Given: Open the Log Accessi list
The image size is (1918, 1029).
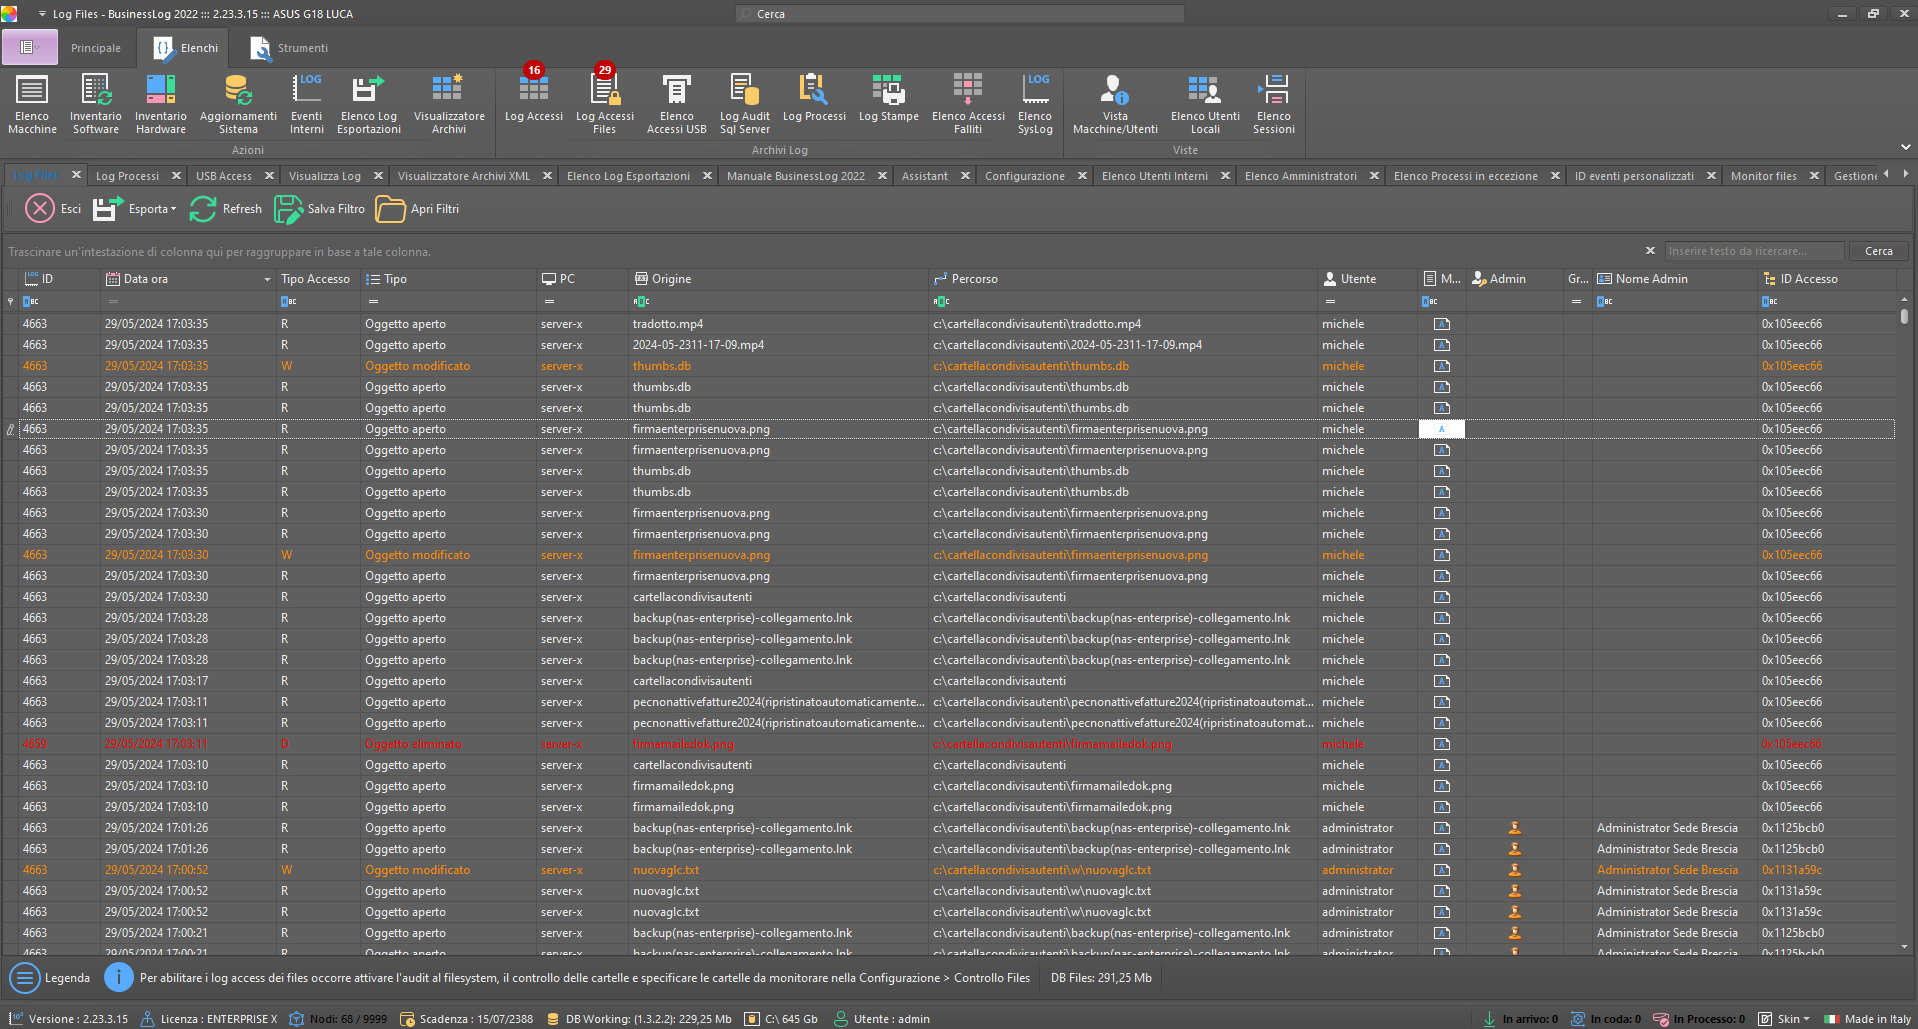Looking at the screenshot, I should (x=533, y=101).
